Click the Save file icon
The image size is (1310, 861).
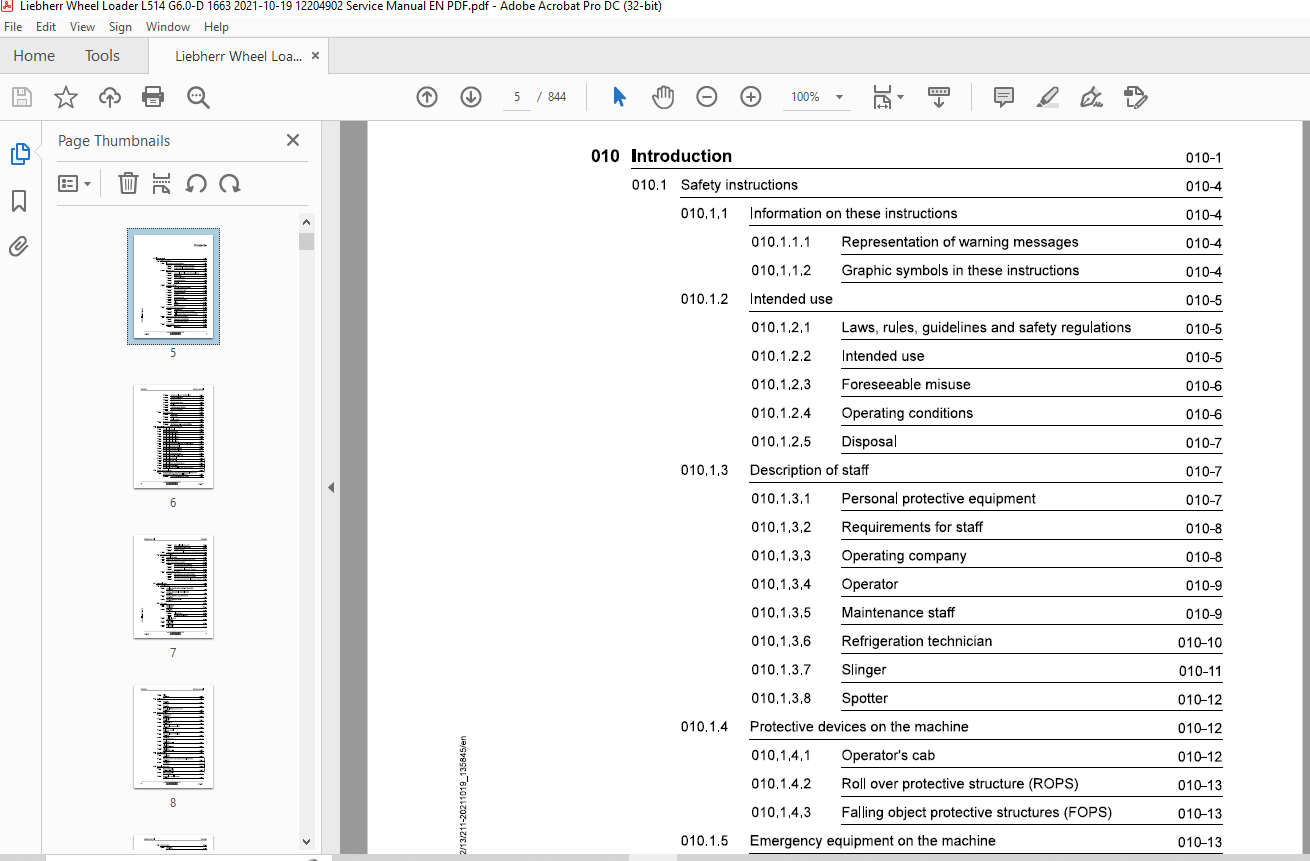tap(21, 97)
